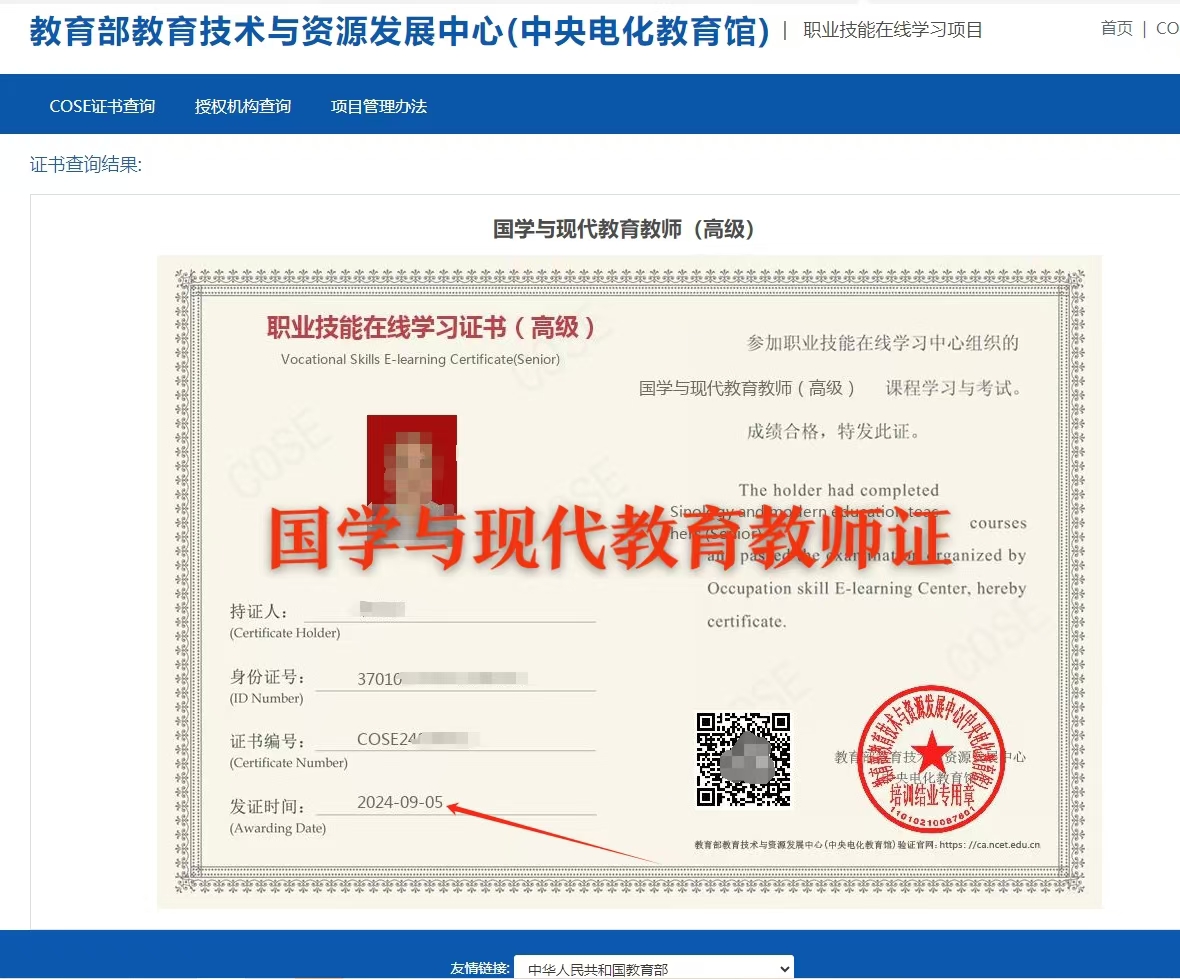1180x979 pixels.
Task: Click the (Awarding Date) caption
Action: (278, 828)
